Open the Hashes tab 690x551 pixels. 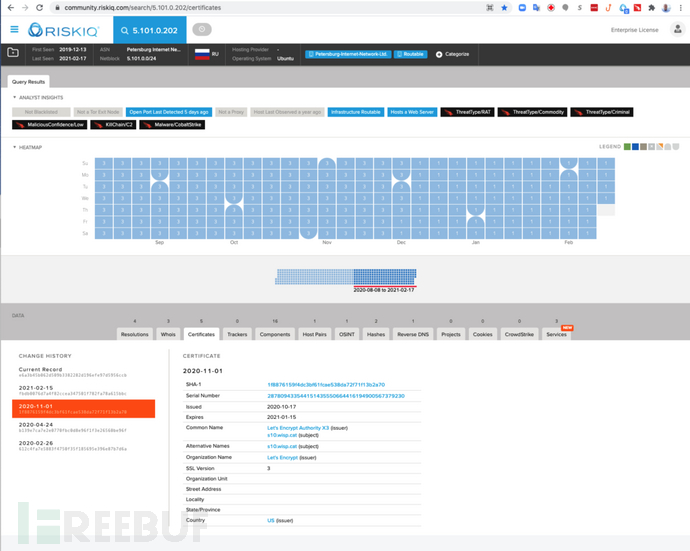[376, 334]
